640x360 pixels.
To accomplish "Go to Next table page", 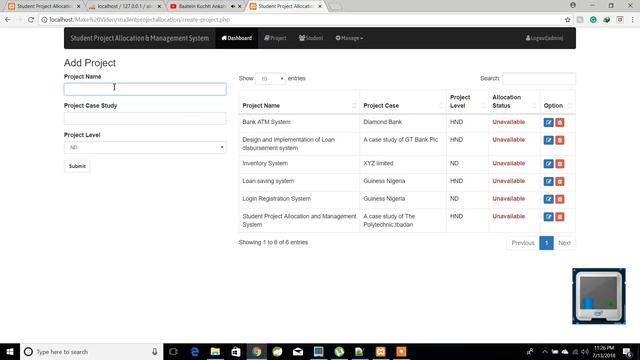I will click(564, 243).
